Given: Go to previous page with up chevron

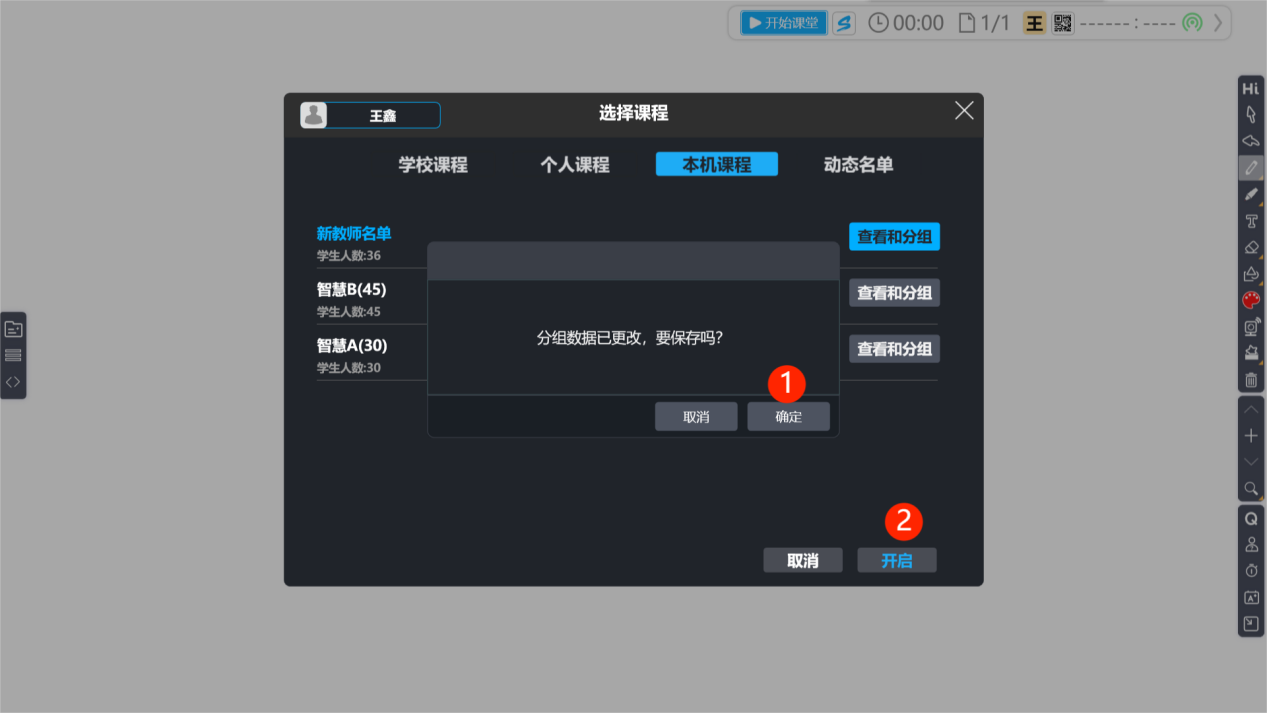Looking at the screenshot, I should point(1251,409).
